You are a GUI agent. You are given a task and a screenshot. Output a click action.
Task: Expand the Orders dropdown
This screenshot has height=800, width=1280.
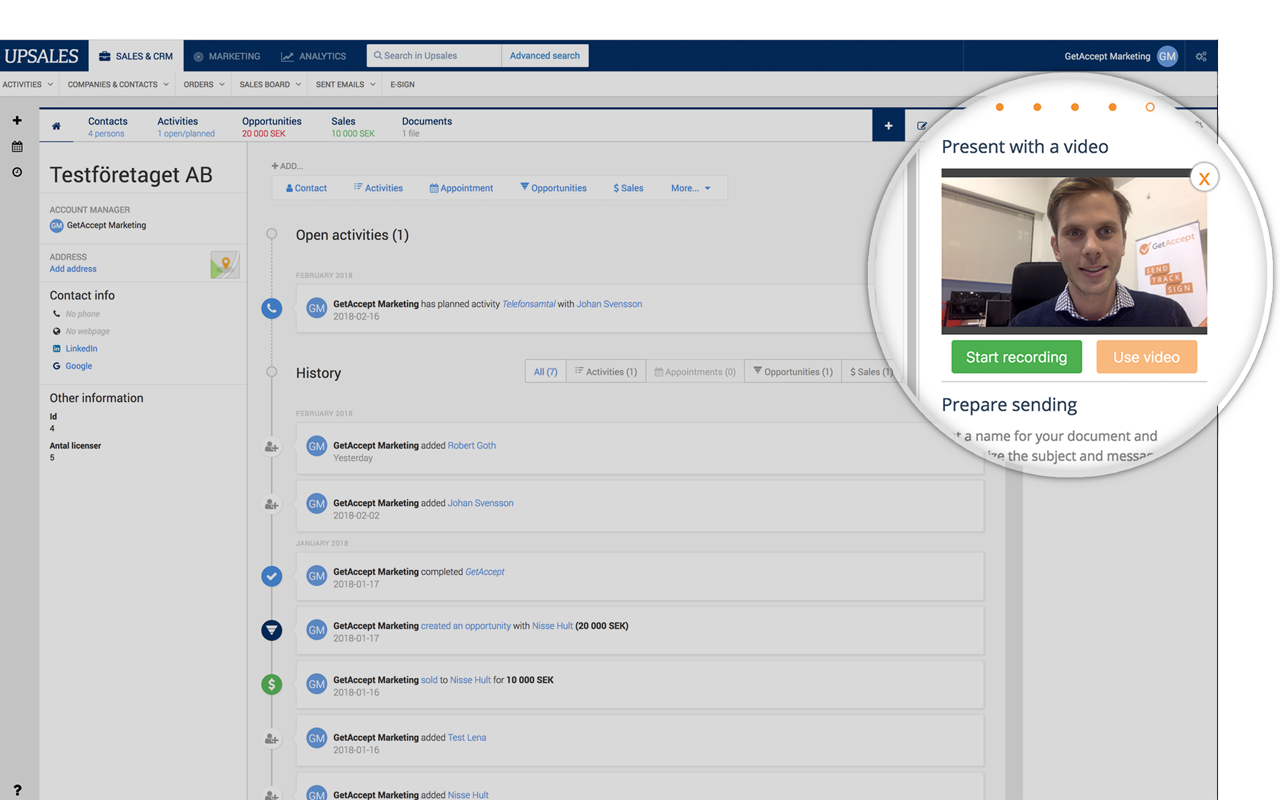tap(204, 84)
